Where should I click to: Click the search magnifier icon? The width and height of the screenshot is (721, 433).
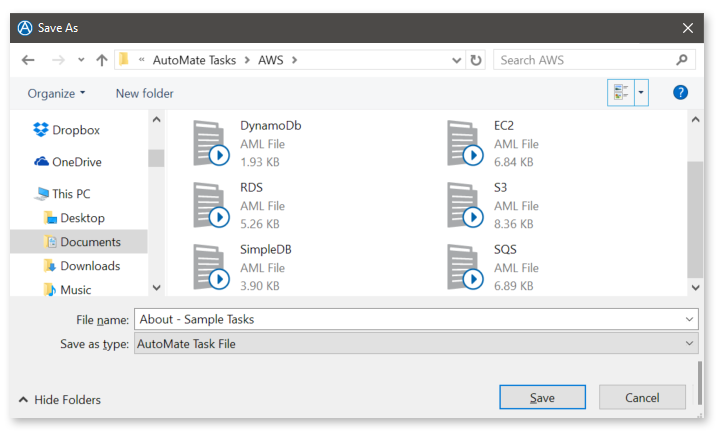[682, 60]
